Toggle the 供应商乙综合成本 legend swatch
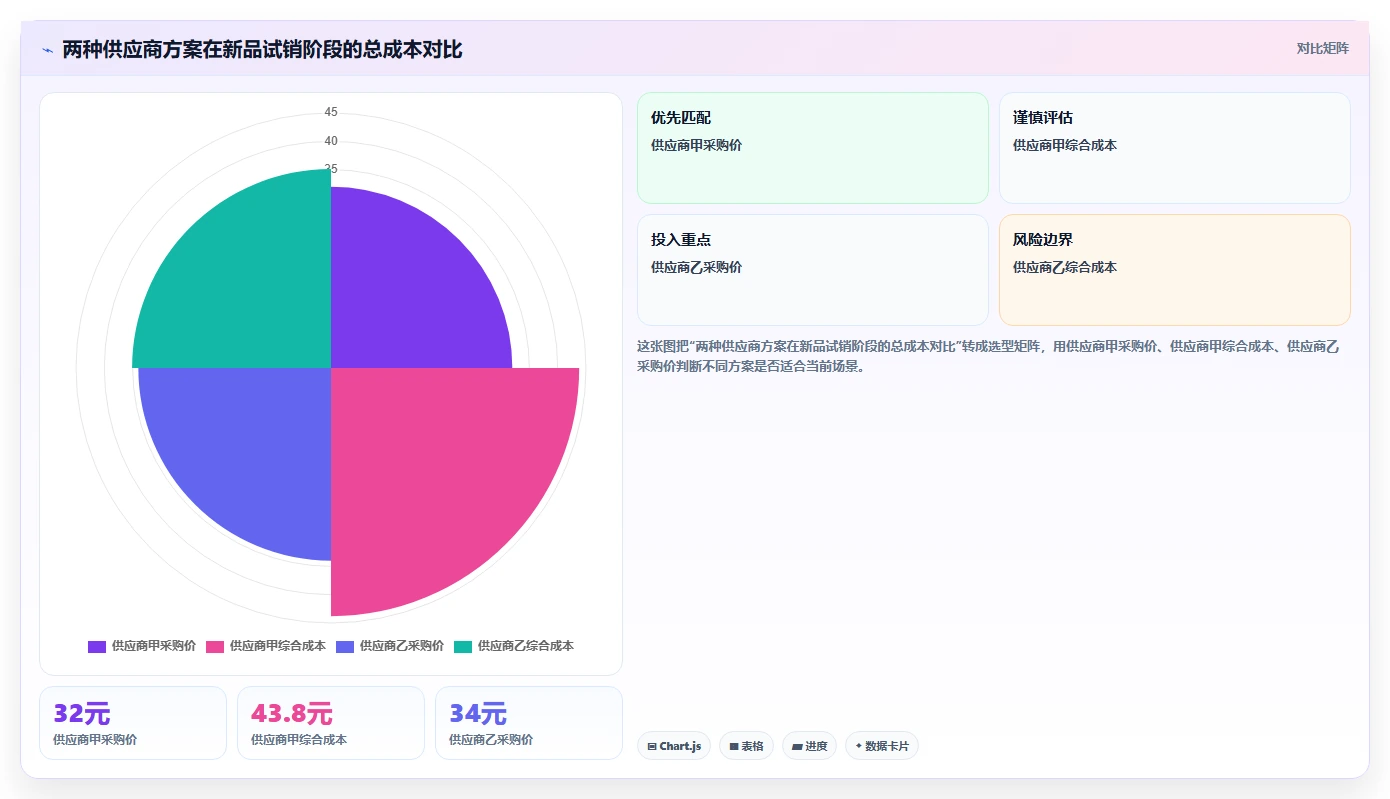Image resolution: width=1390 pixels, height=799 pixels. tap(463, 647)
